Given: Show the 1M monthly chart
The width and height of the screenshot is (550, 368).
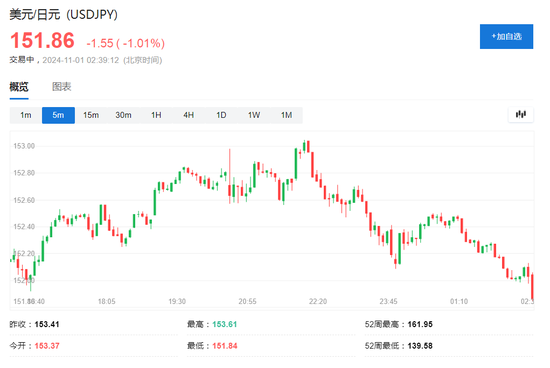Looking at the screenshot, I should tap(287, 115).
